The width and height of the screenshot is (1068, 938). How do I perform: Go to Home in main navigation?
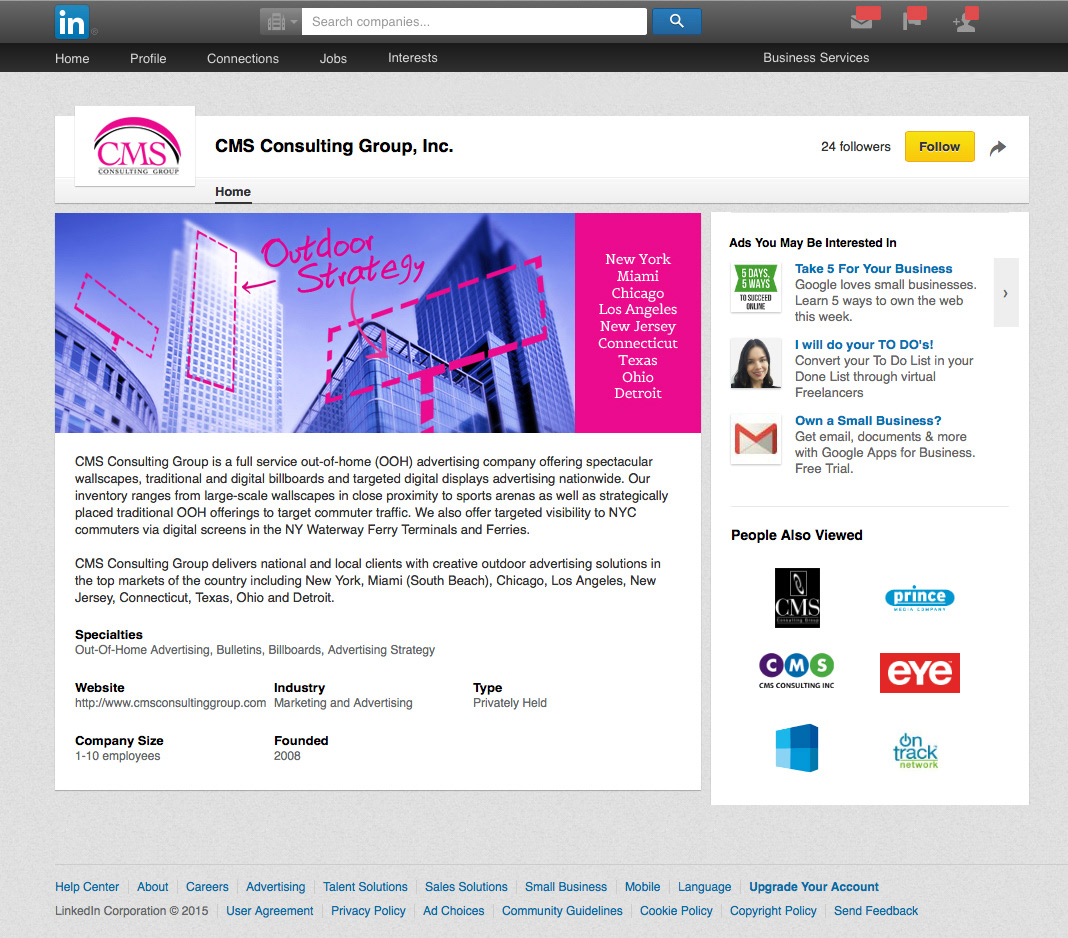click(x=72, y=59)
